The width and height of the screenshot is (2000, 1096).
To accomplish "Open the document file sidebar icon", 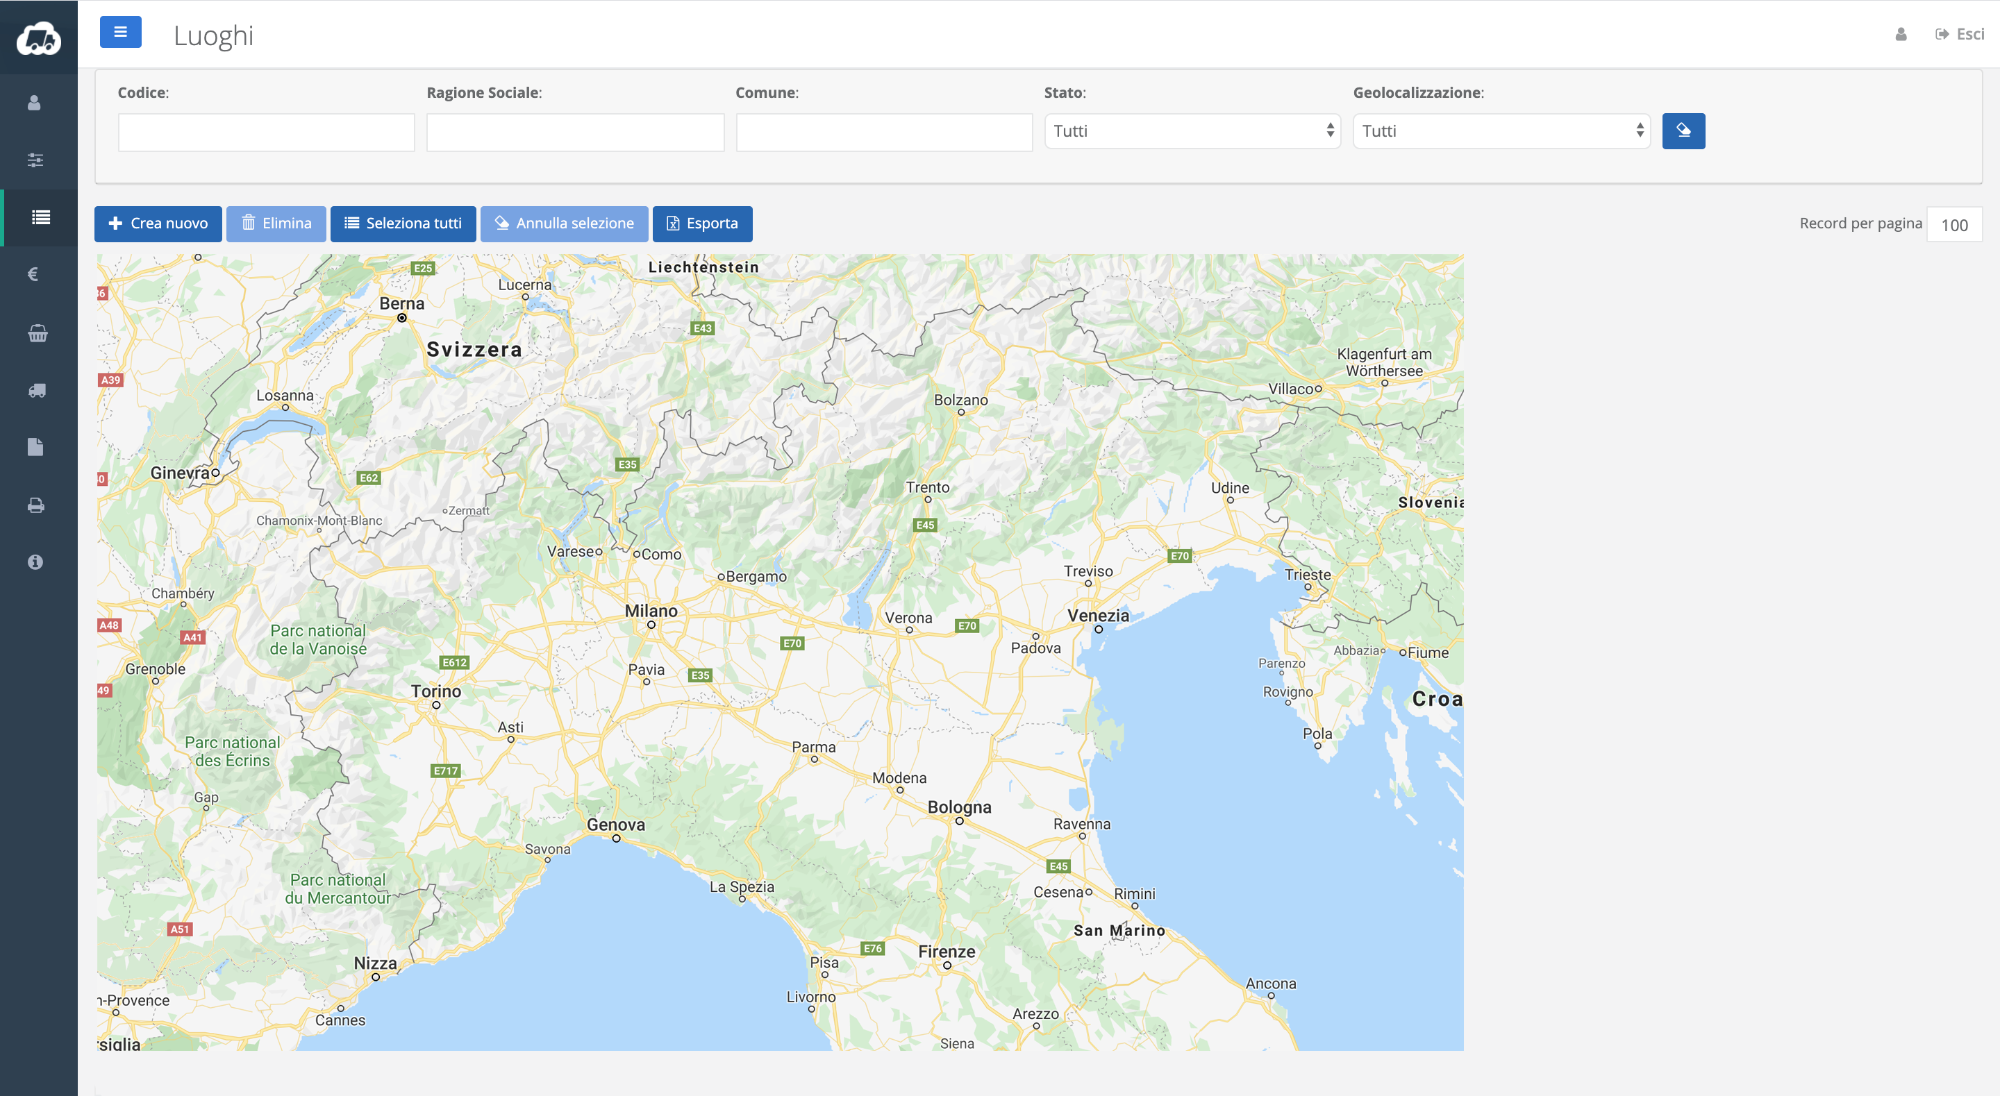I will [x=35, y=447].
